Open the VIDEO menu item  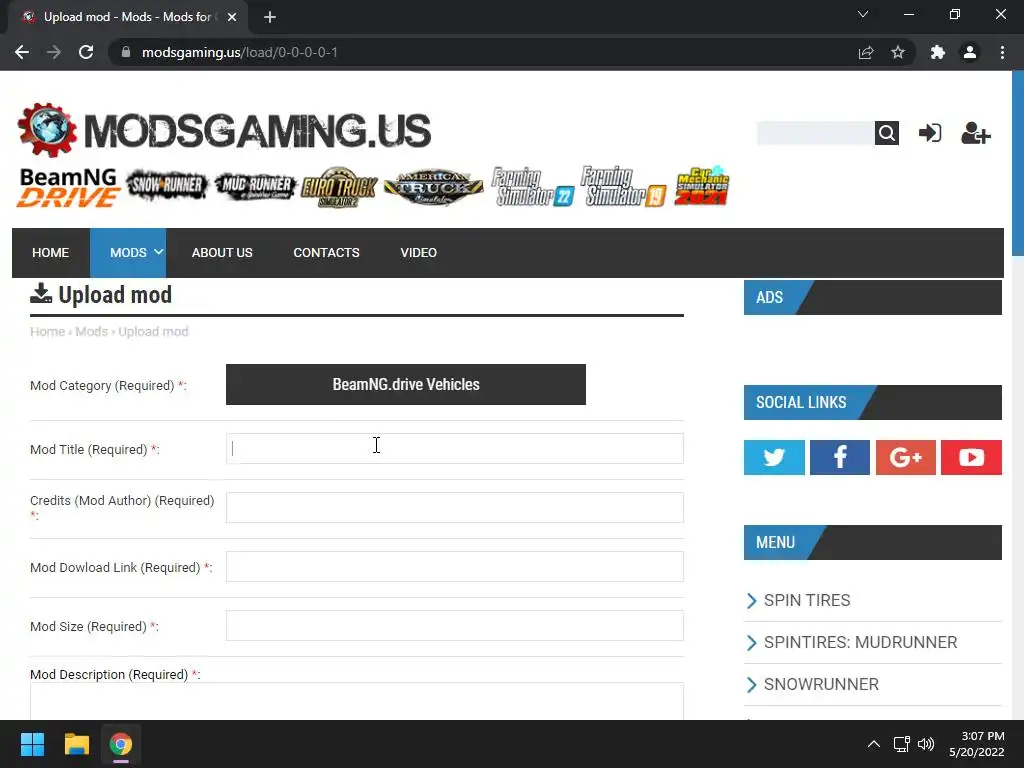tap(419, 253)
